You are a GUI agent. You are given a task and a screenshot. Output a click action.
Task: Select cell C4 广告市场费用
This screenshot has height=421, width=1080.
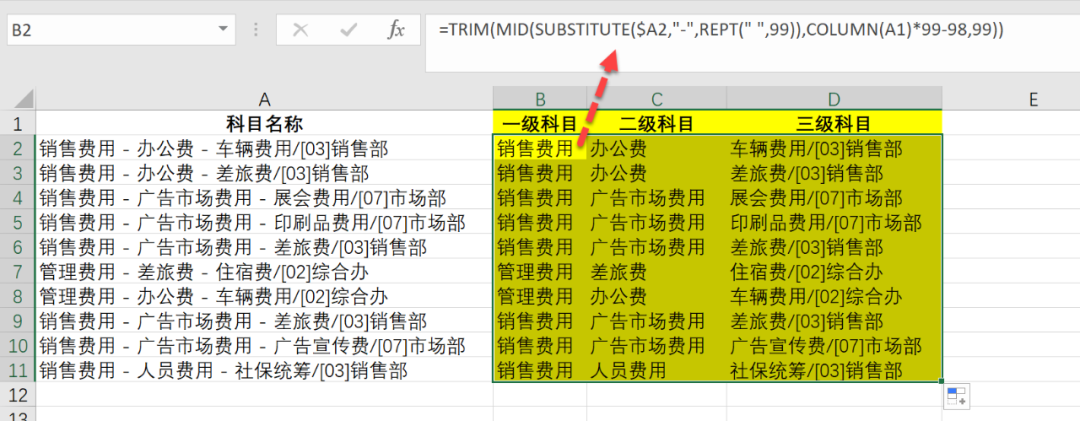656,198
